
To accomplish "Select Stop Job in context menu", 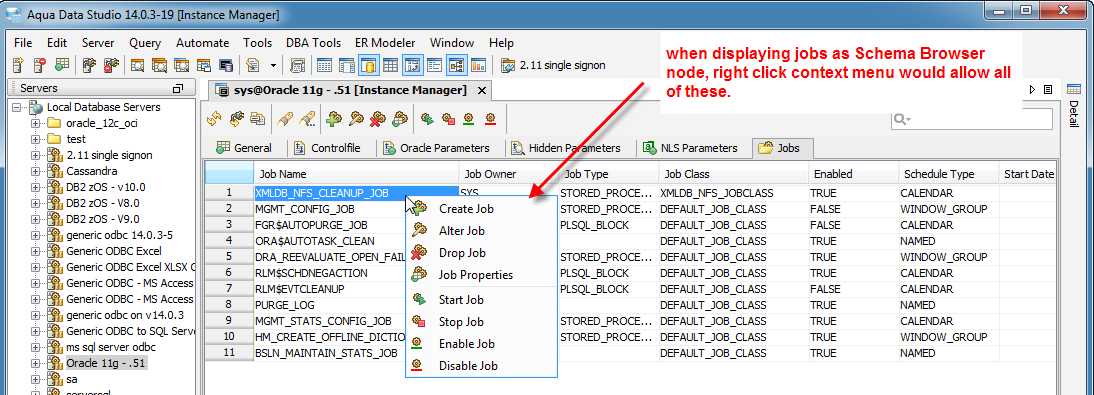I will tap(481, 322).
